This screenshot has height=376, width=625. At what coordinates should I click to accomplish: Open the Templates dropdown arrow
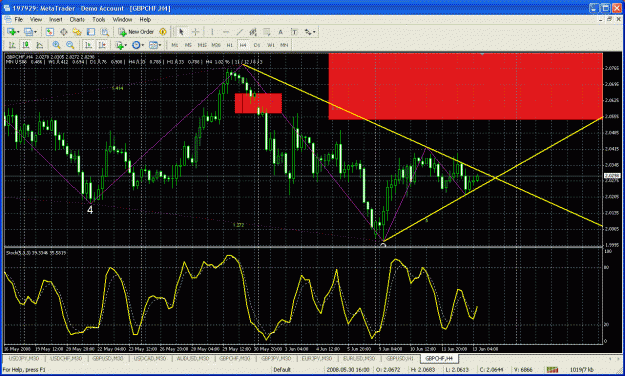click(160, 45)
